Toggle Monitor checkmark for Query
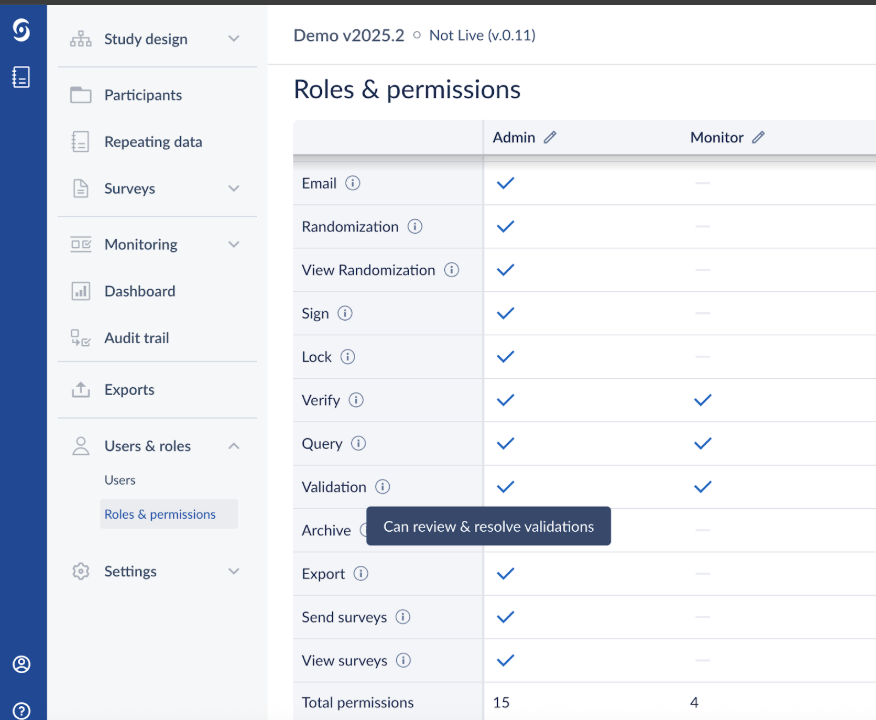The height and width of the screenshot is (720, 876). (702, 444)
